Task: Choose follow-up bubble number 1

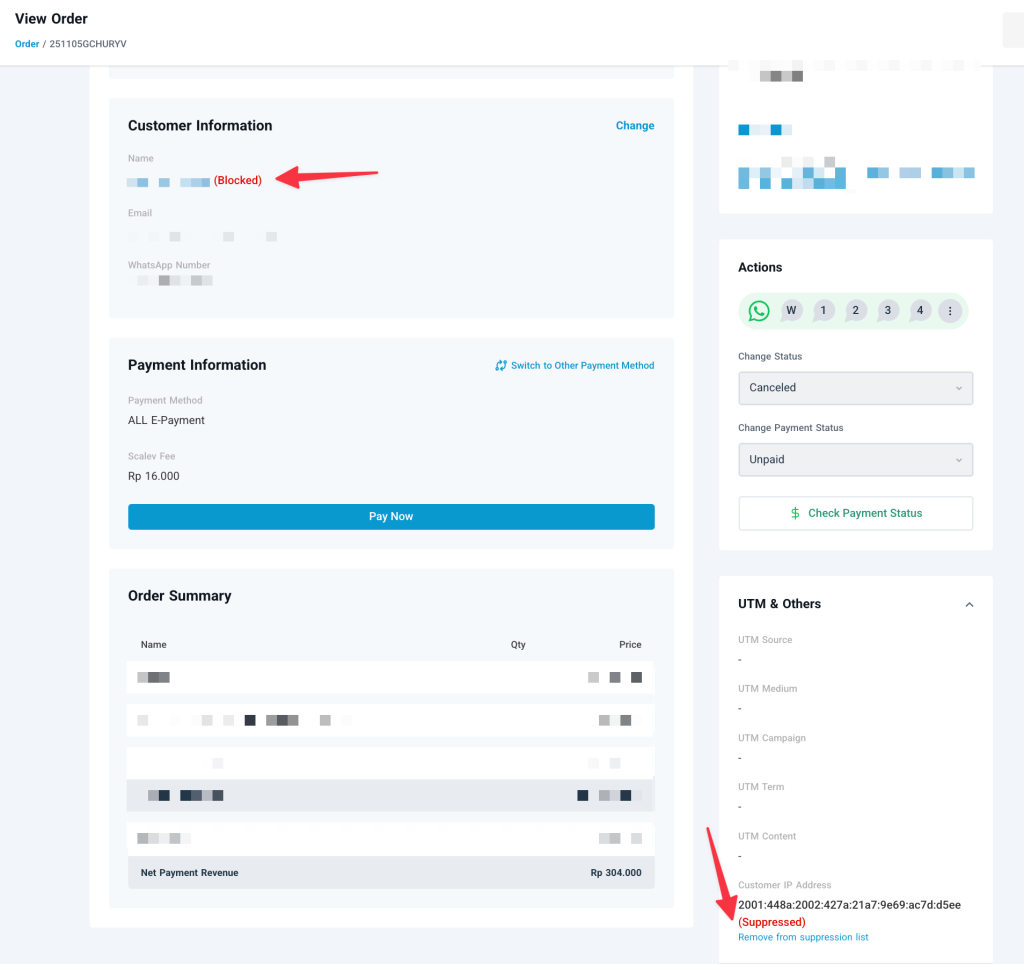Action: tap(823, 311)
